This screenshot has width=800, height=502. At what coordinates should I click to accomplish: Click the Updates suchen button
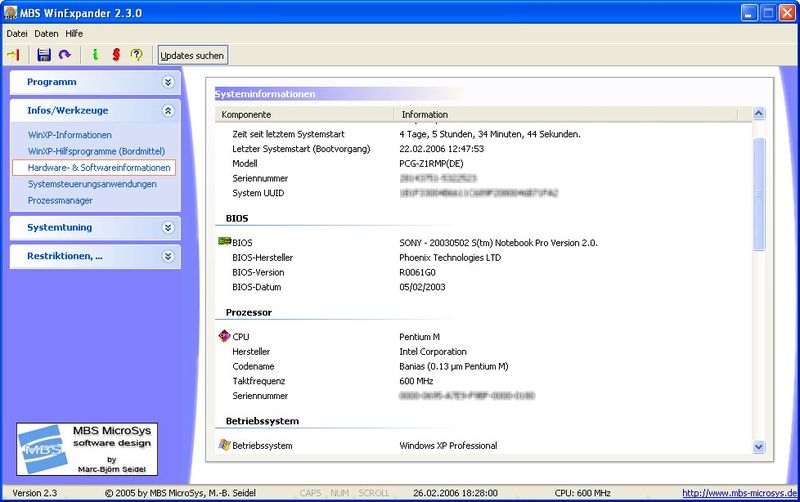193,55
